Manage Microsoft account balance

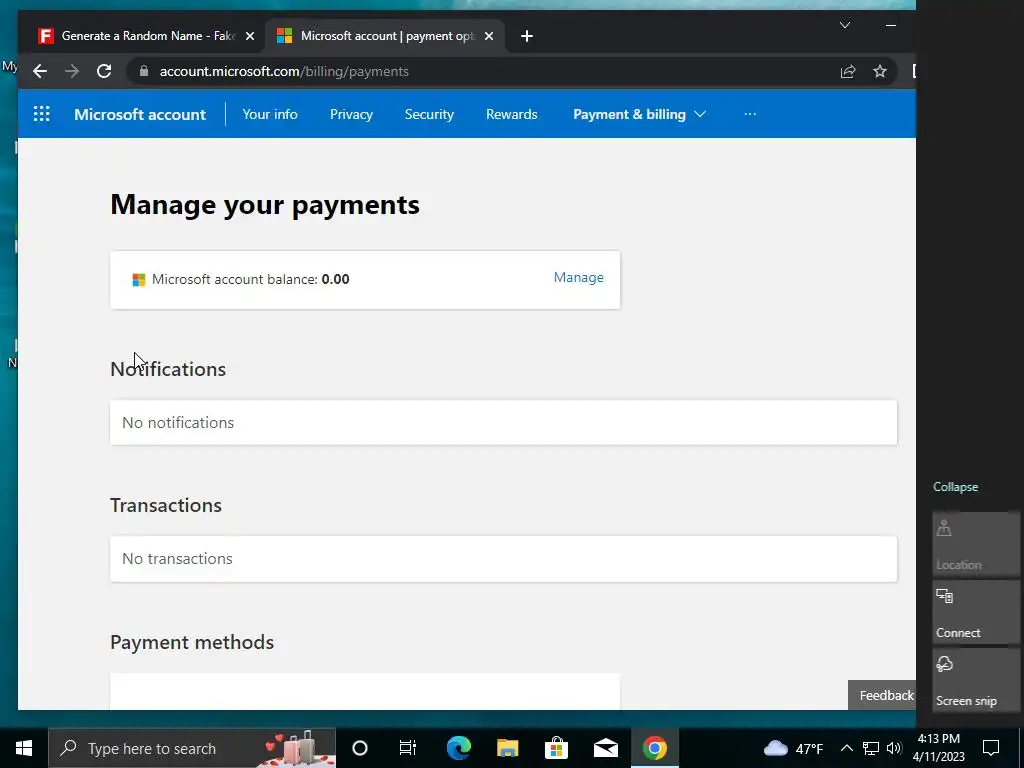[579, 278]
